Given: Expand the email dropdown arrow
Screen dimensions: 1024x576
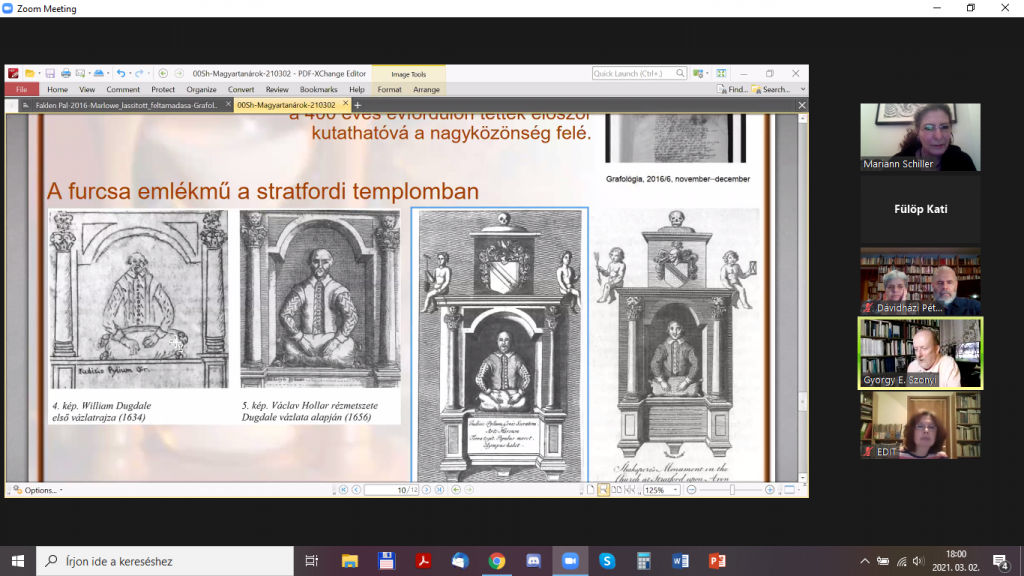Looking at the screenshot, I should pos(88,74).
